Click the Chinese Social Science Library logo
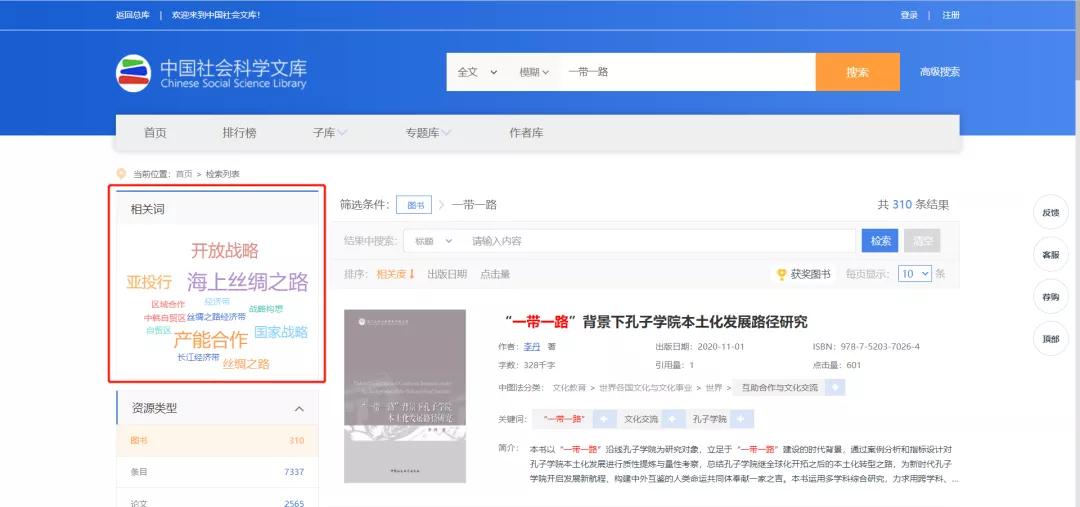This screenshot has width=1080, height=507. point(211,73)
